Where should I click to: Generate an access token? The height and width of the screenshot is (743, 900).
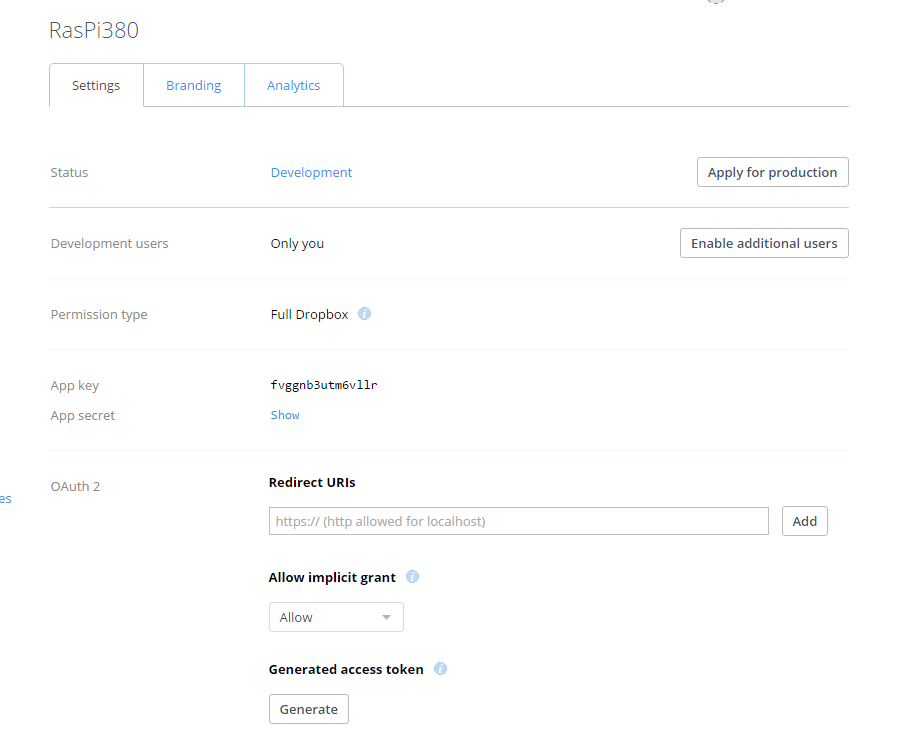pos(308,709)
